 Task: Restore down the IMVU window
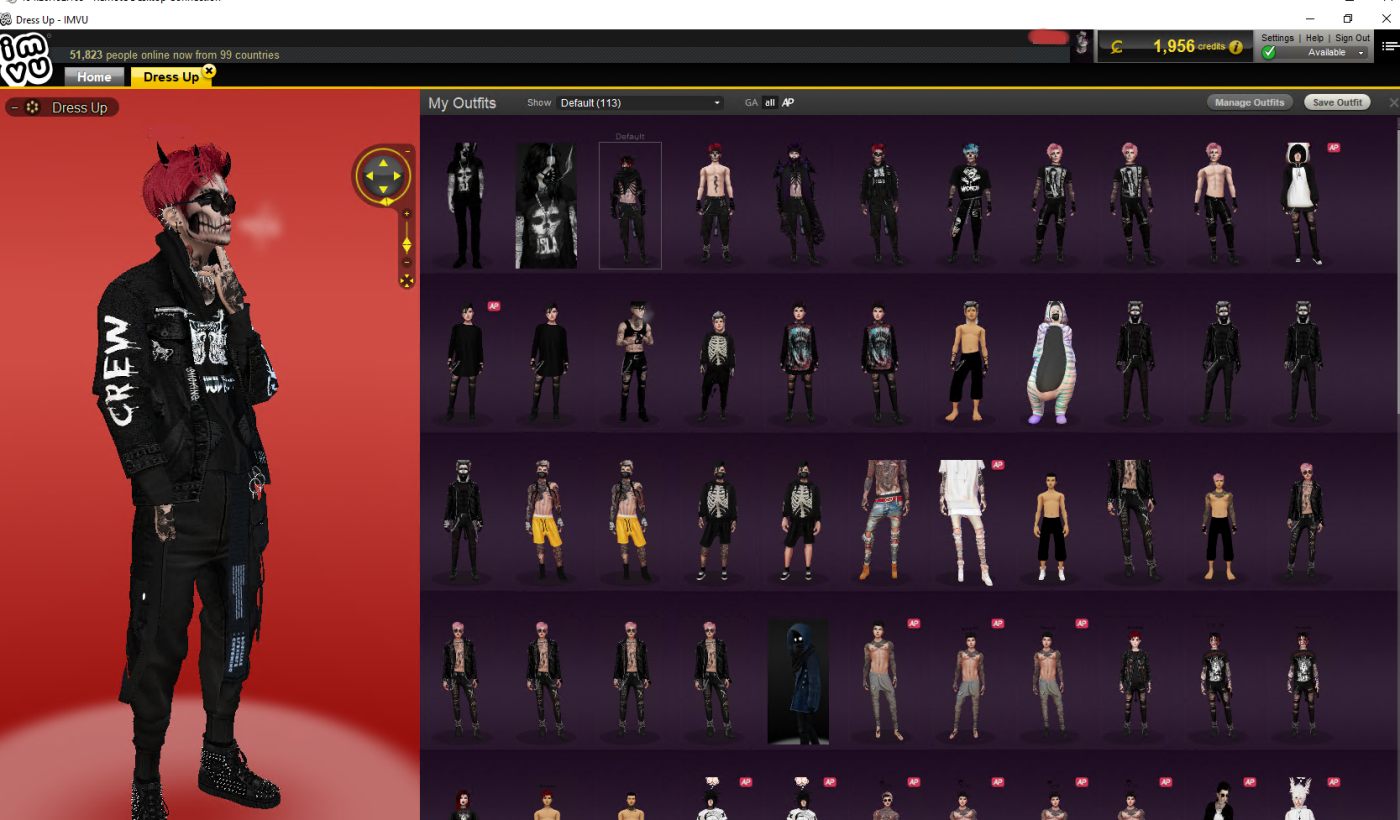point(1347,18)
